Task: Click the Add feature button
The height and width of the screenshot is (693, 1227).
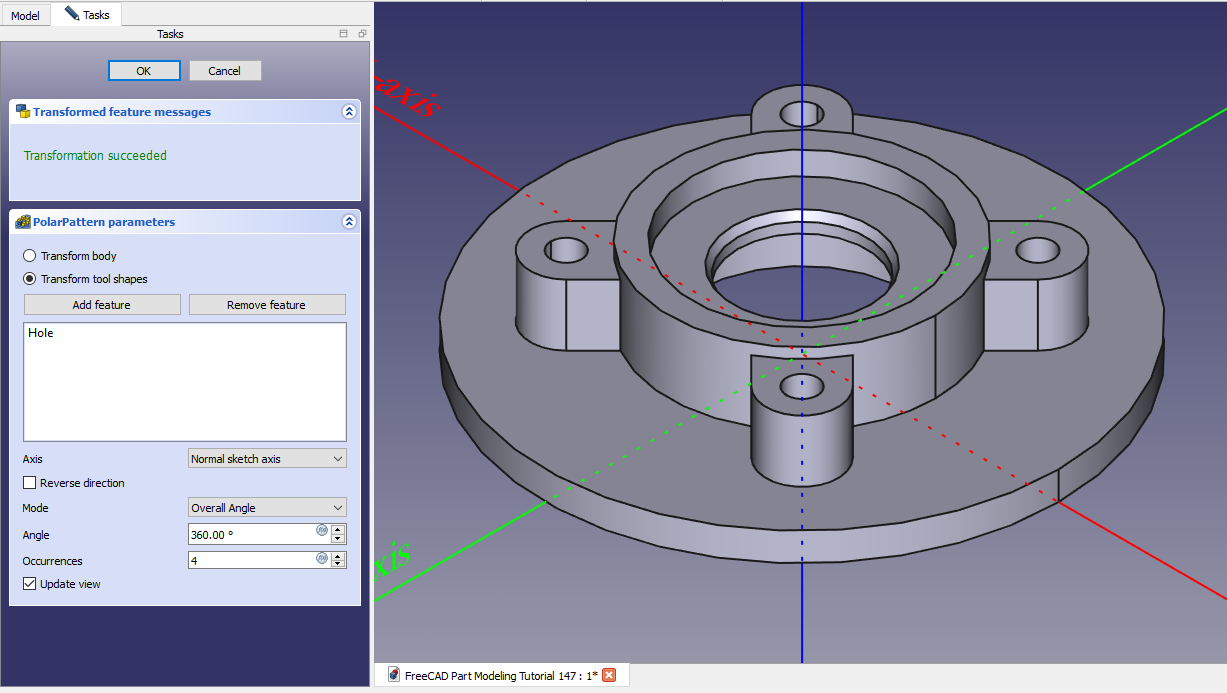Action: click(102, 305)
